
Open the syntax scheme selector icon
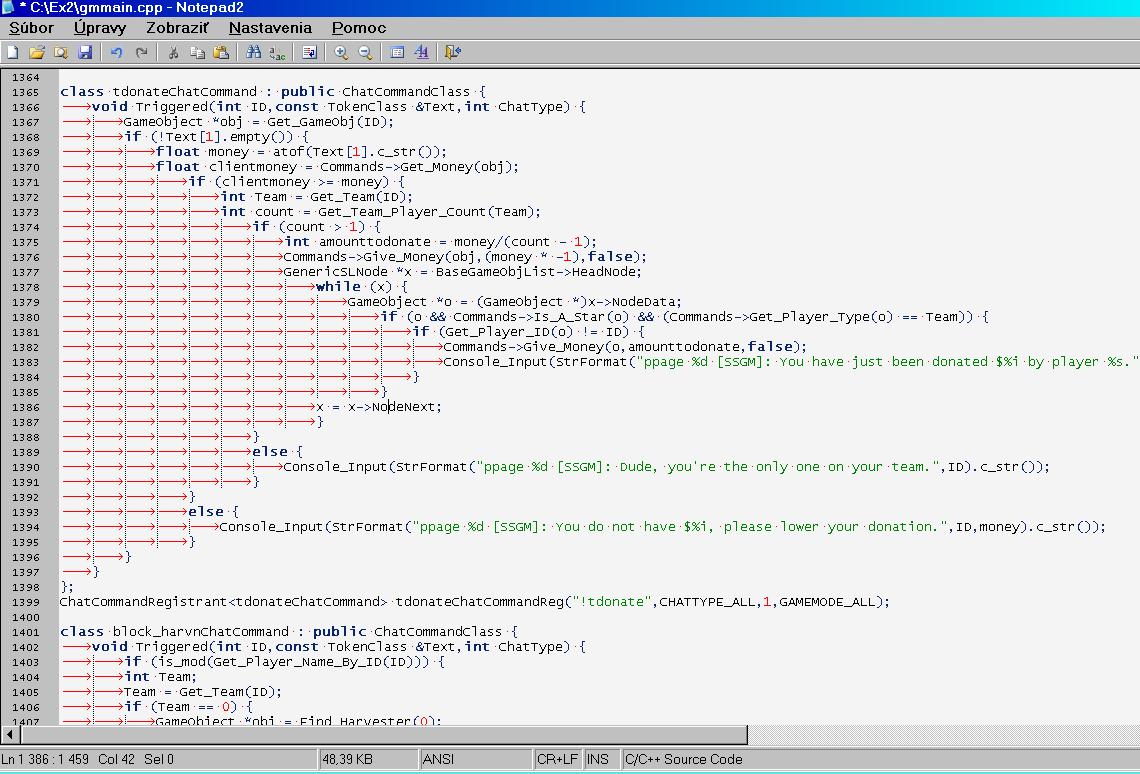click(397, 52)
